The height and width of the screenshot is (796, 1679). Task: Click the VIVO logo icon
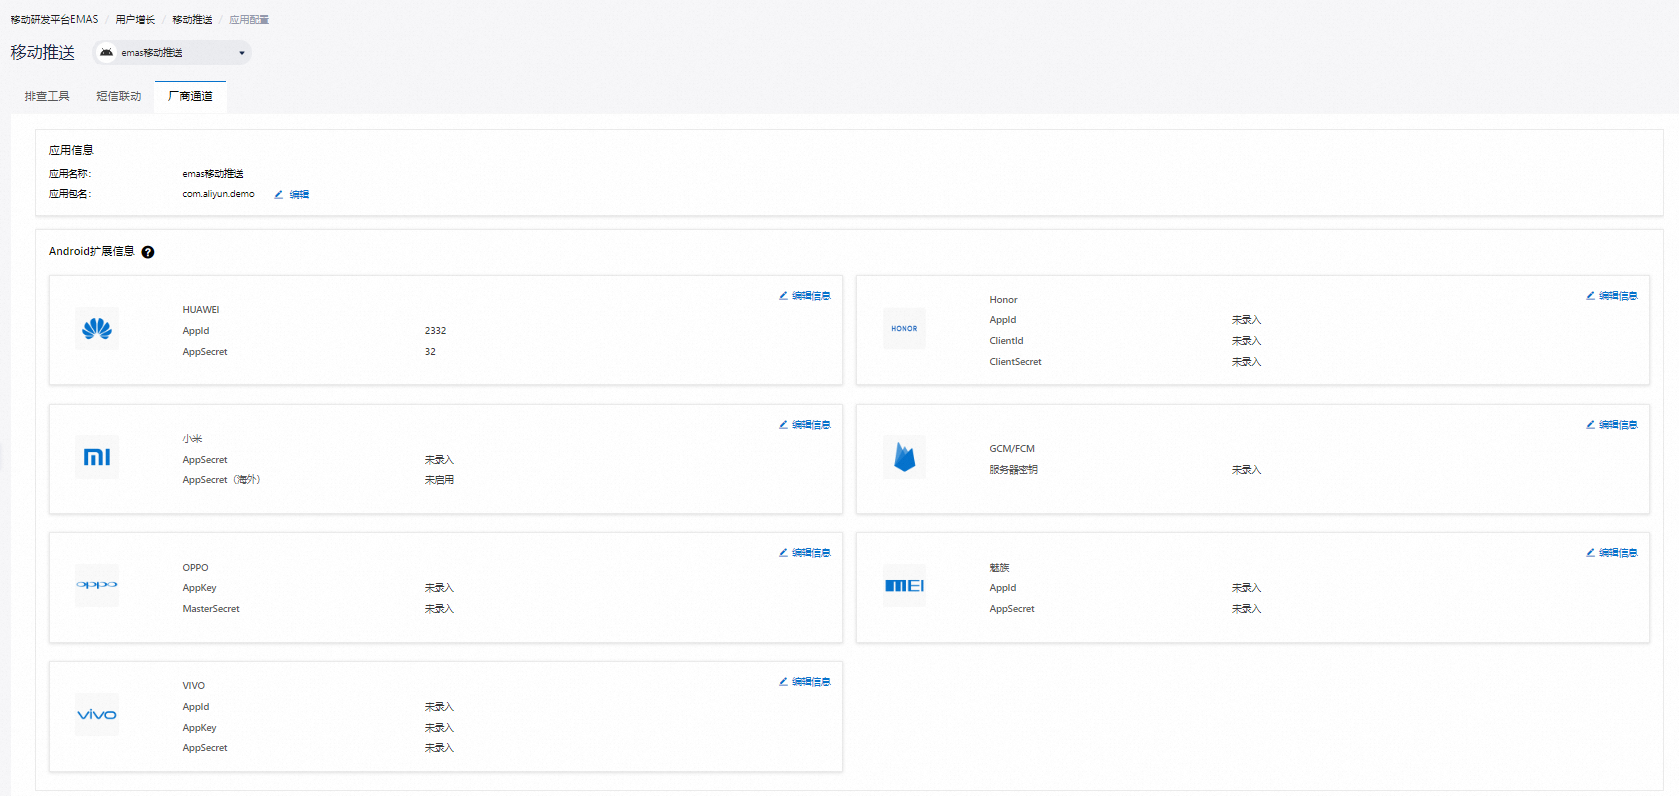[97, 714]
